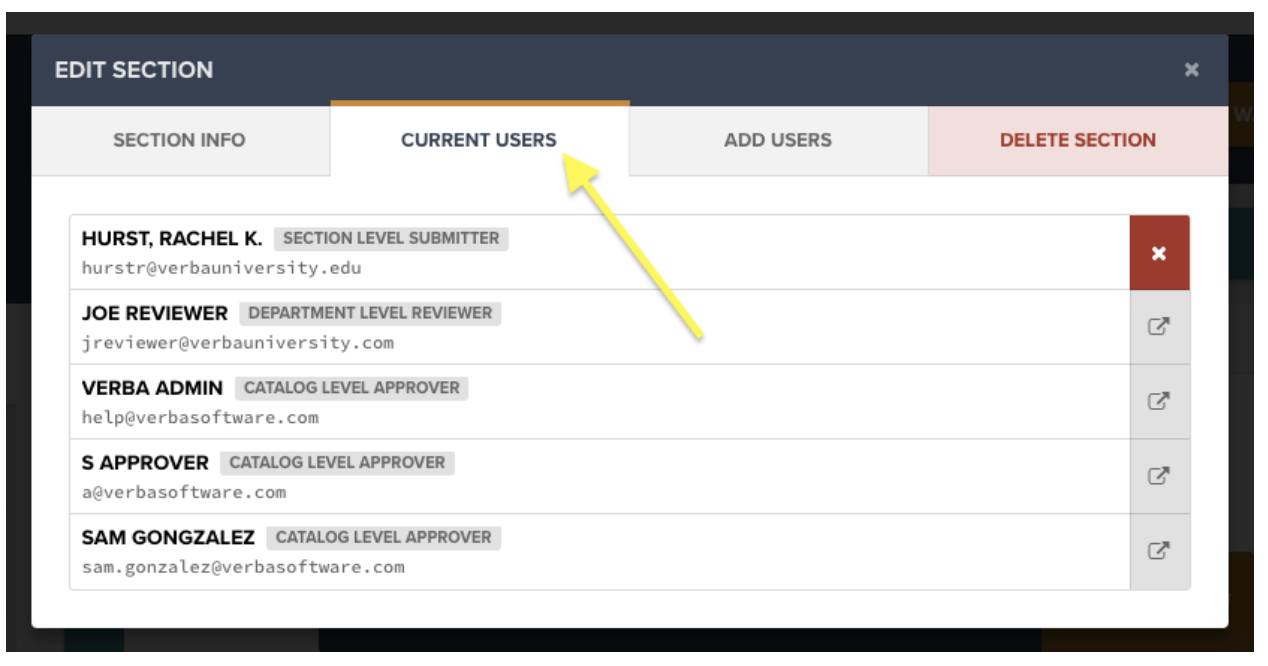1268x666 pixels.
Task: Click S Approver's Catalog Level Approver badge
Action: pos(337,463)
